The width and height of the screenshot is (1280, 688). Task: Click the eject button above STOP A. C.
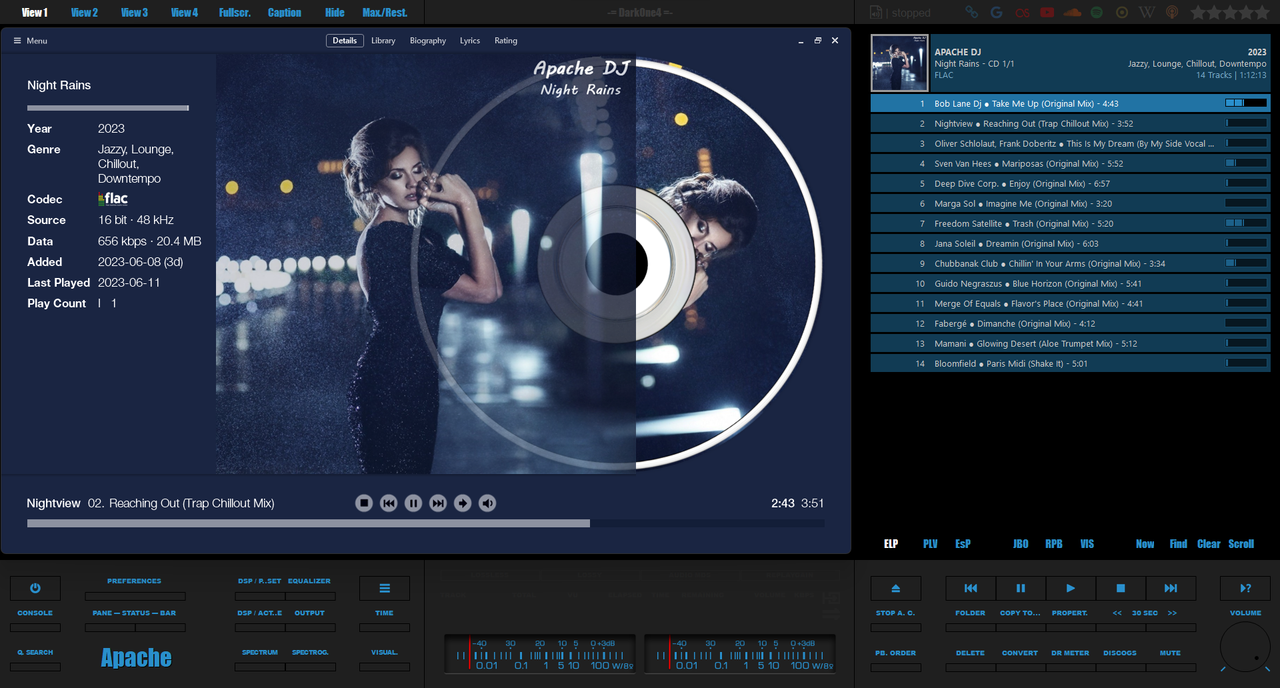895,588
